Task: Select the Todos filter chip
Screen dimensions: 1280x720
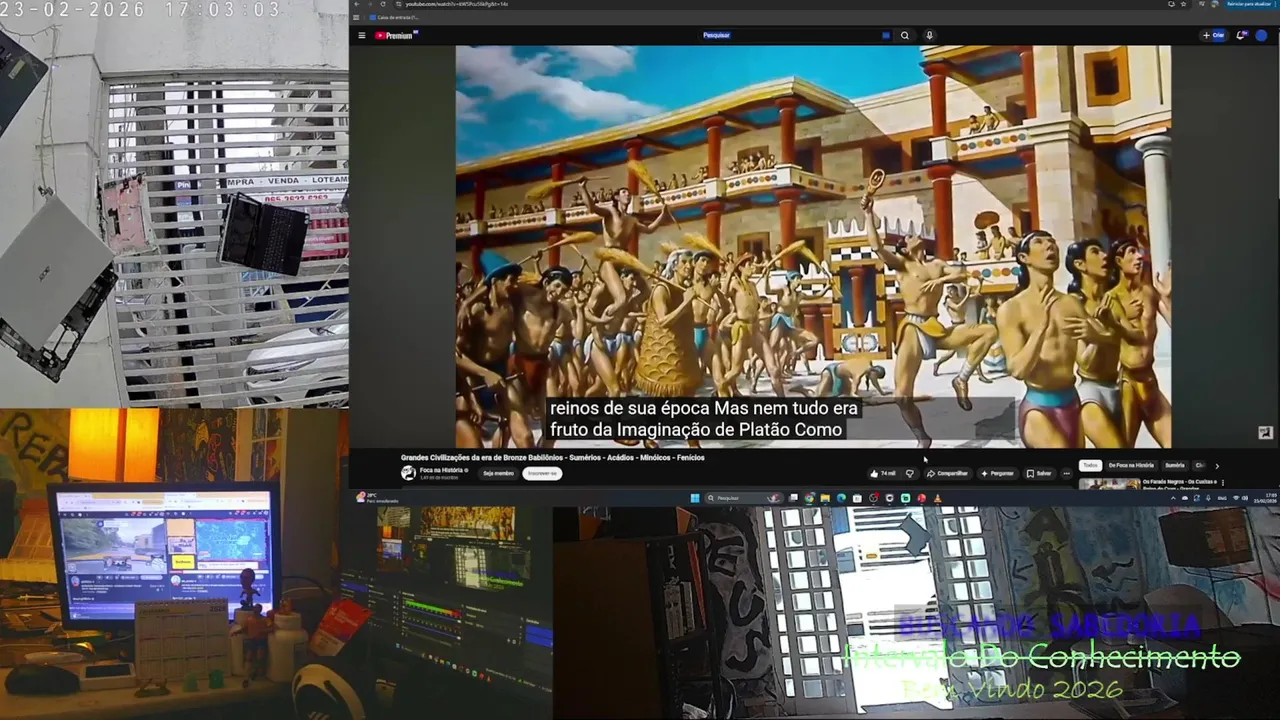Action: (1090, 465)
